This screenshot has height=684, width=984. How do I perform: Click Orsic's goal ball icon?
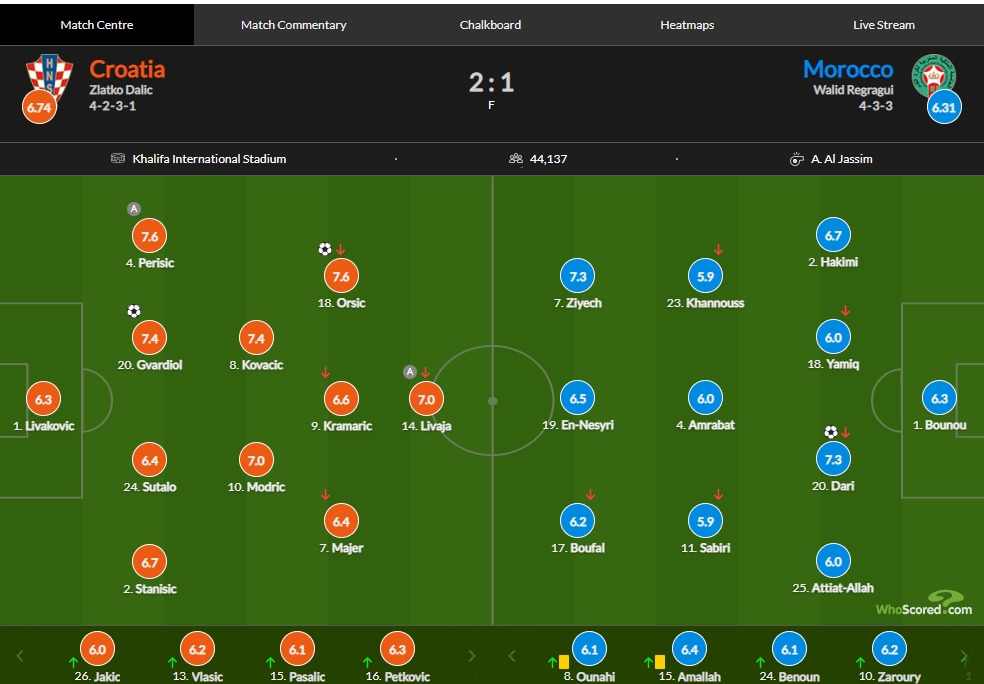click(x=324, y=249)
